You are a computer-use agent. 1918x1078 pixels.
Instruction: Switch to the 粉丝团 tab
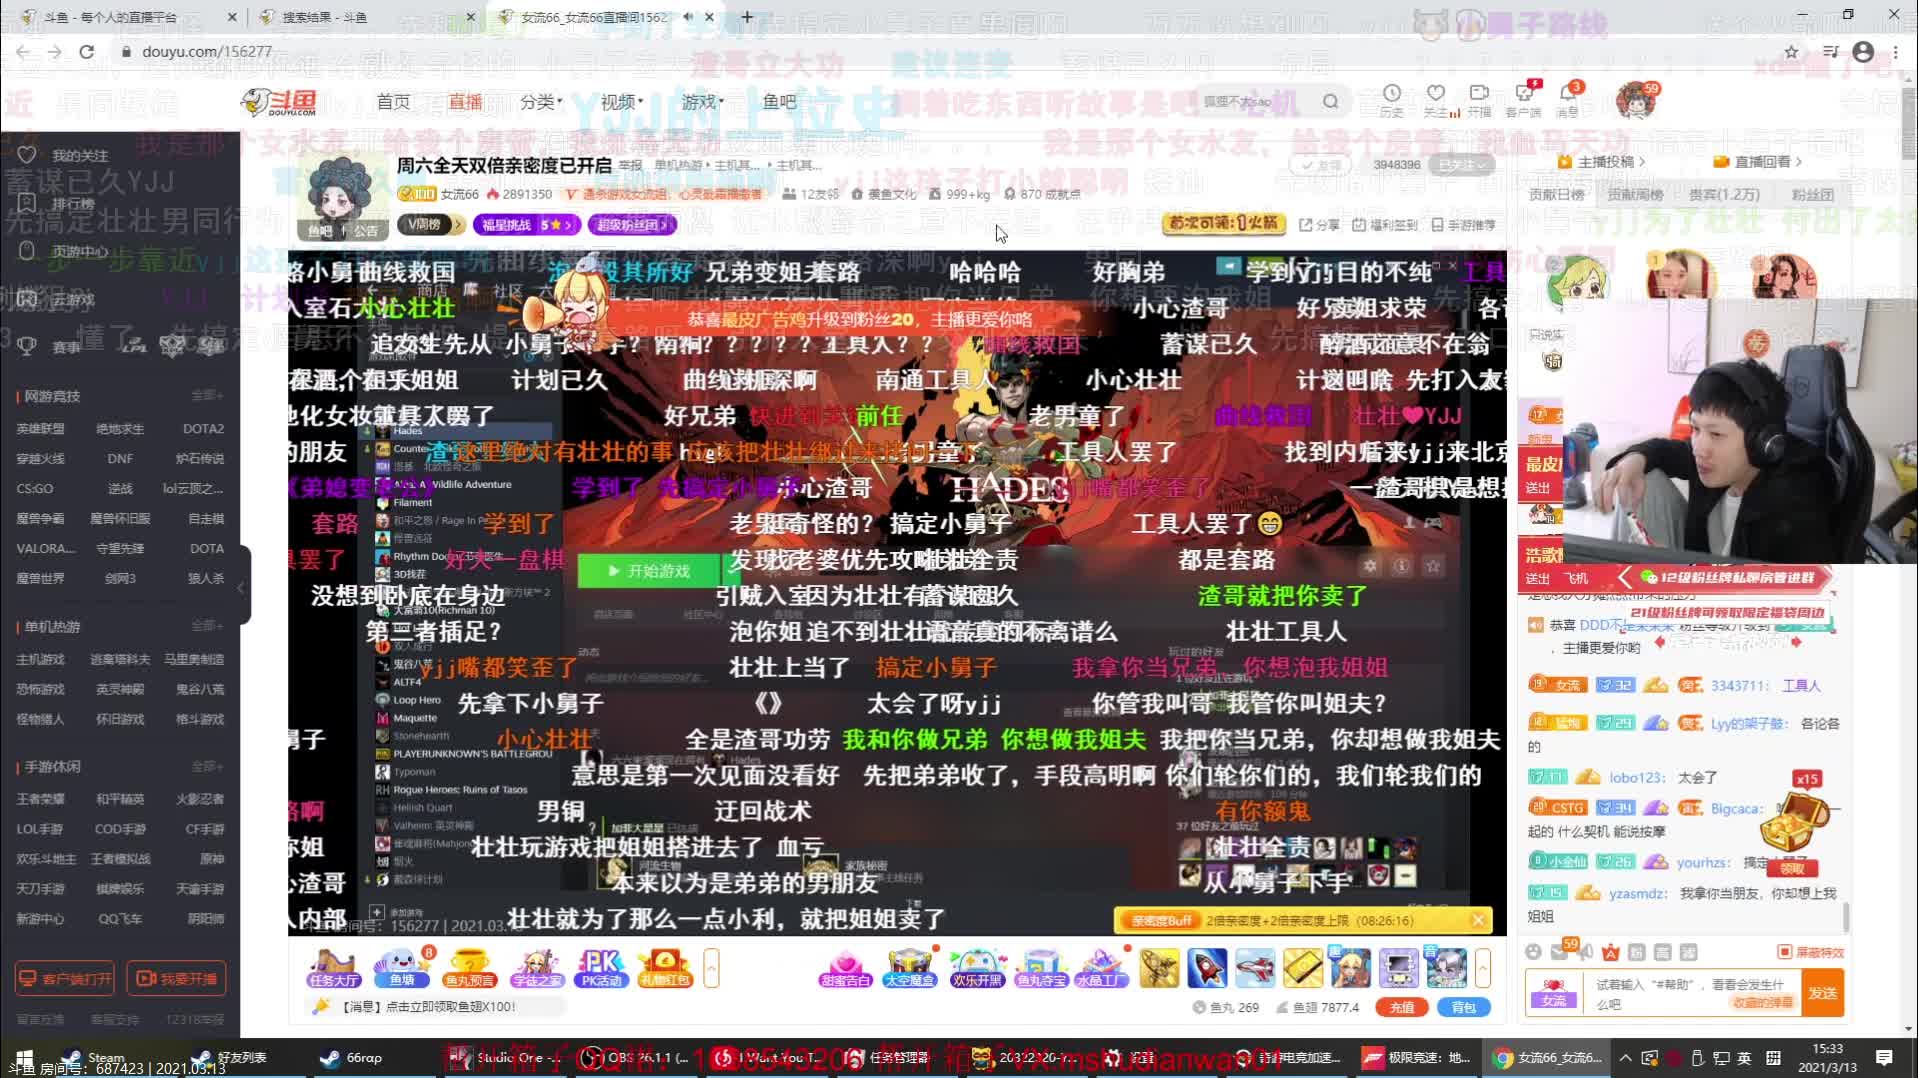[x=1812, y=195]
